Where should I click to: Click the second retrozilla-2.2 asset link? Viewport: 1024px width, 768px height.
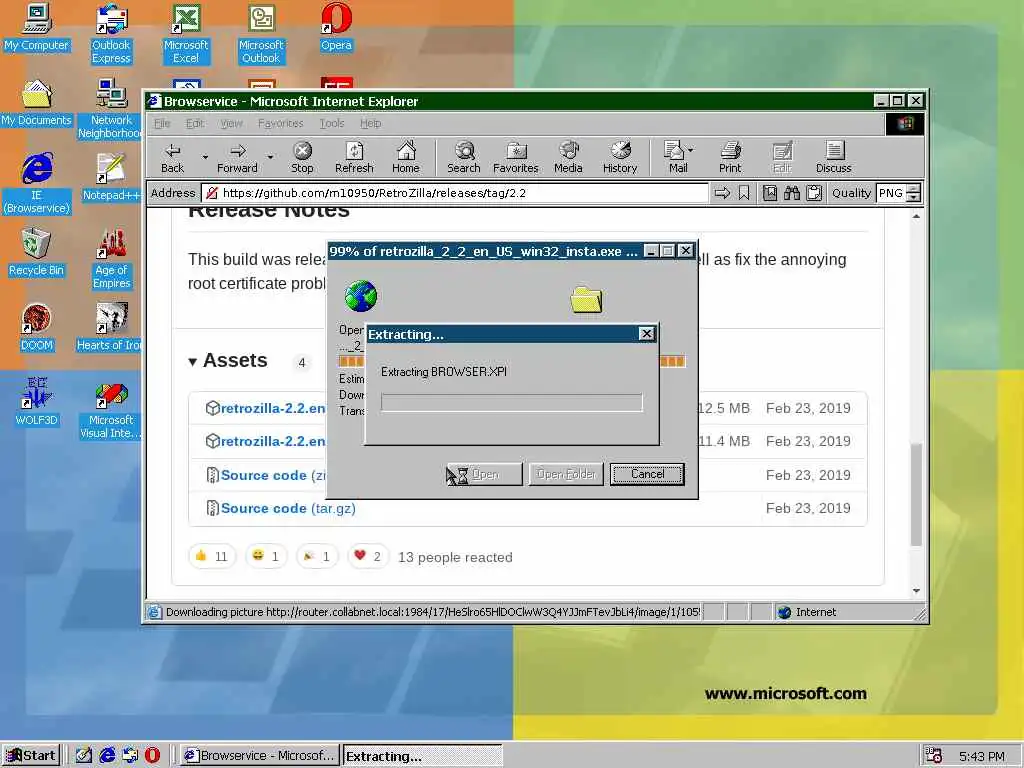pyautogui.click(x=273, y=441)
